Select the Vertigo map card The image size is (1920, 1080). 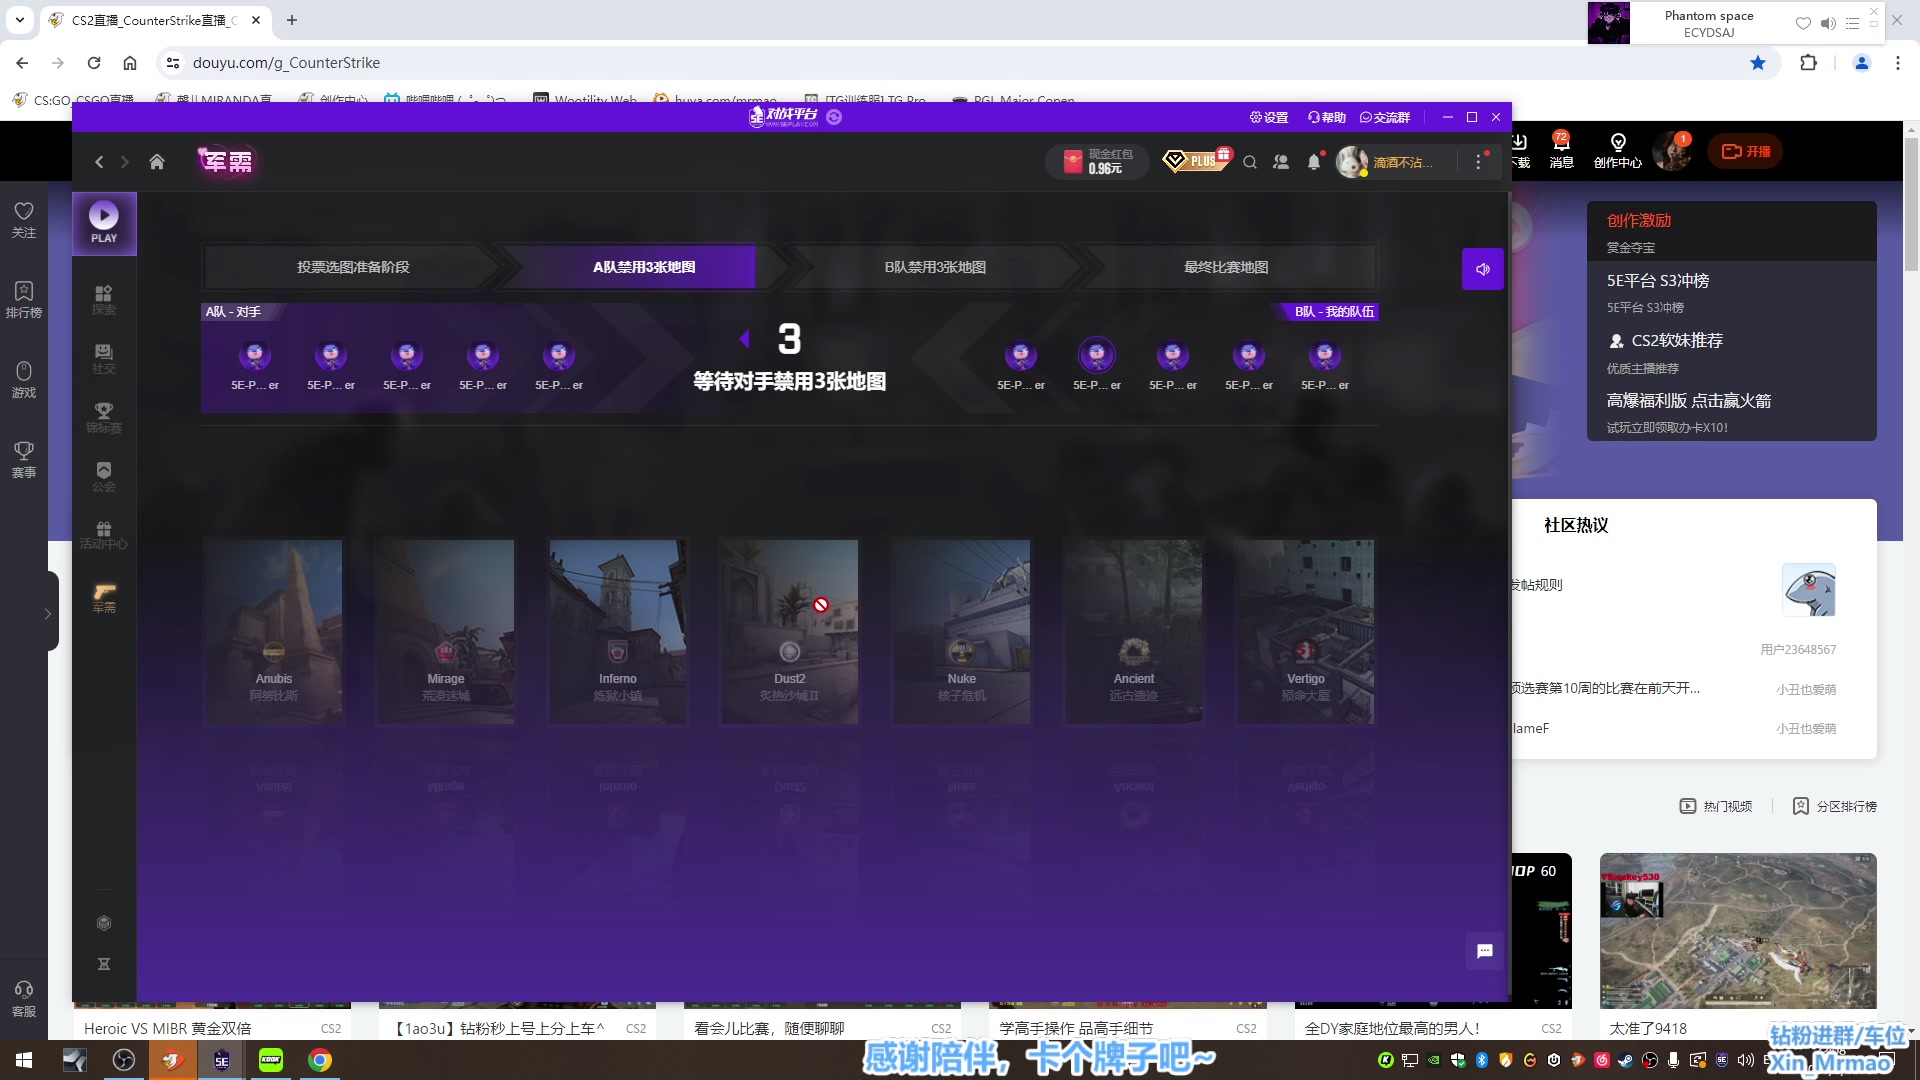coord(1306,632)
